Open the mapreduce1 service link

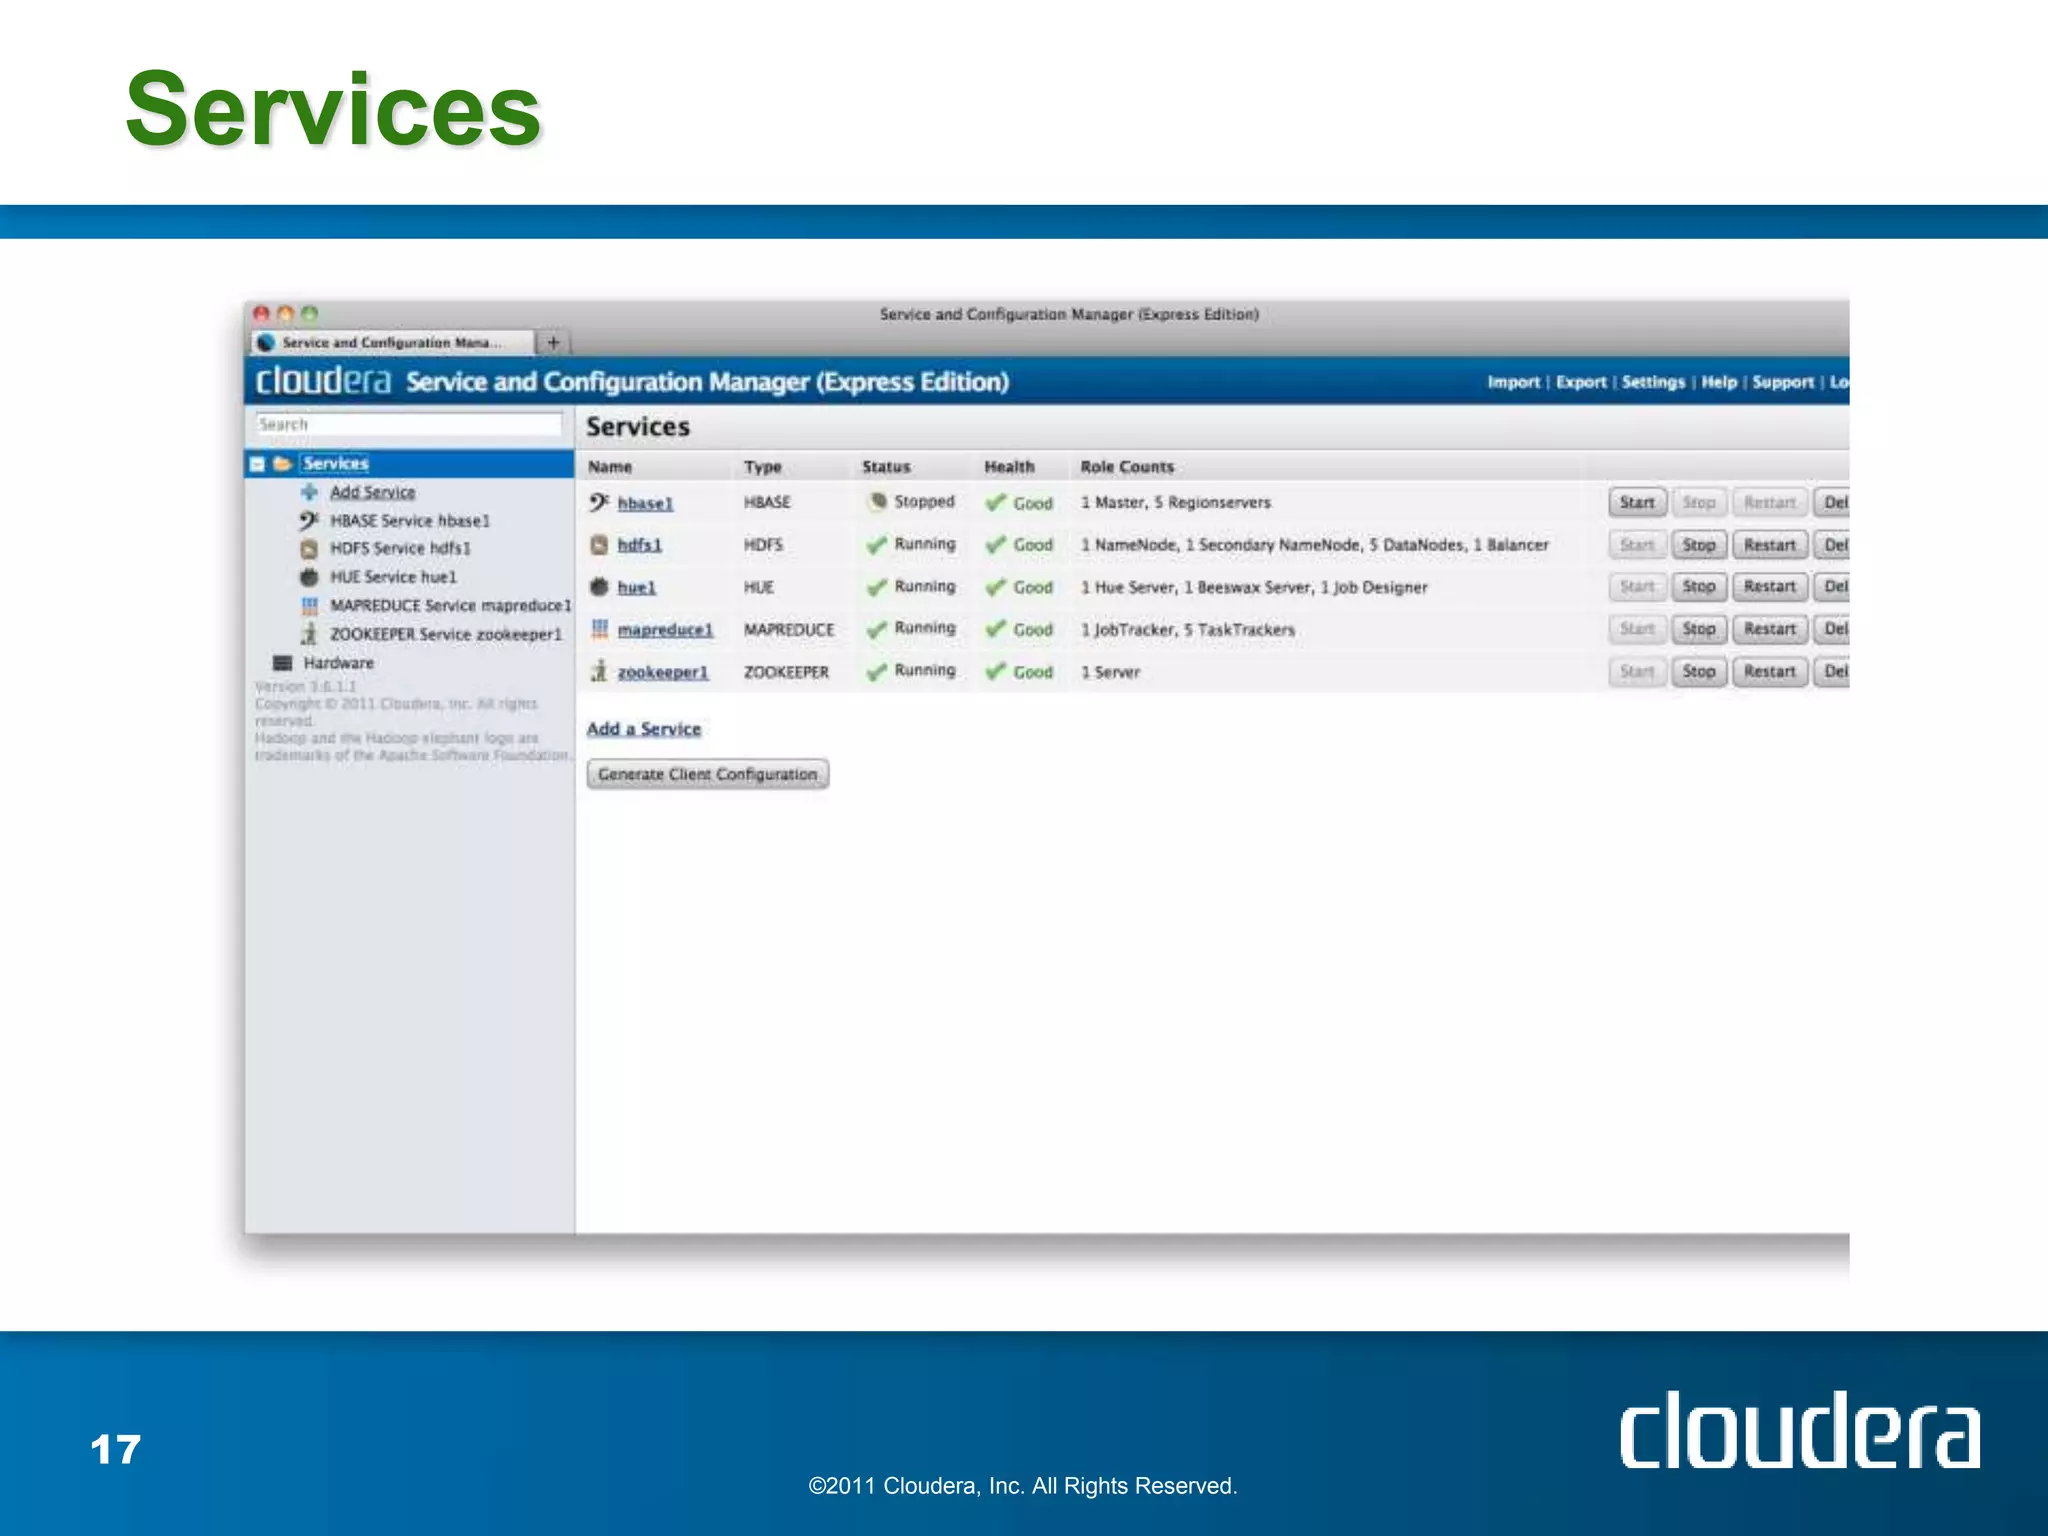click(665, 630)
